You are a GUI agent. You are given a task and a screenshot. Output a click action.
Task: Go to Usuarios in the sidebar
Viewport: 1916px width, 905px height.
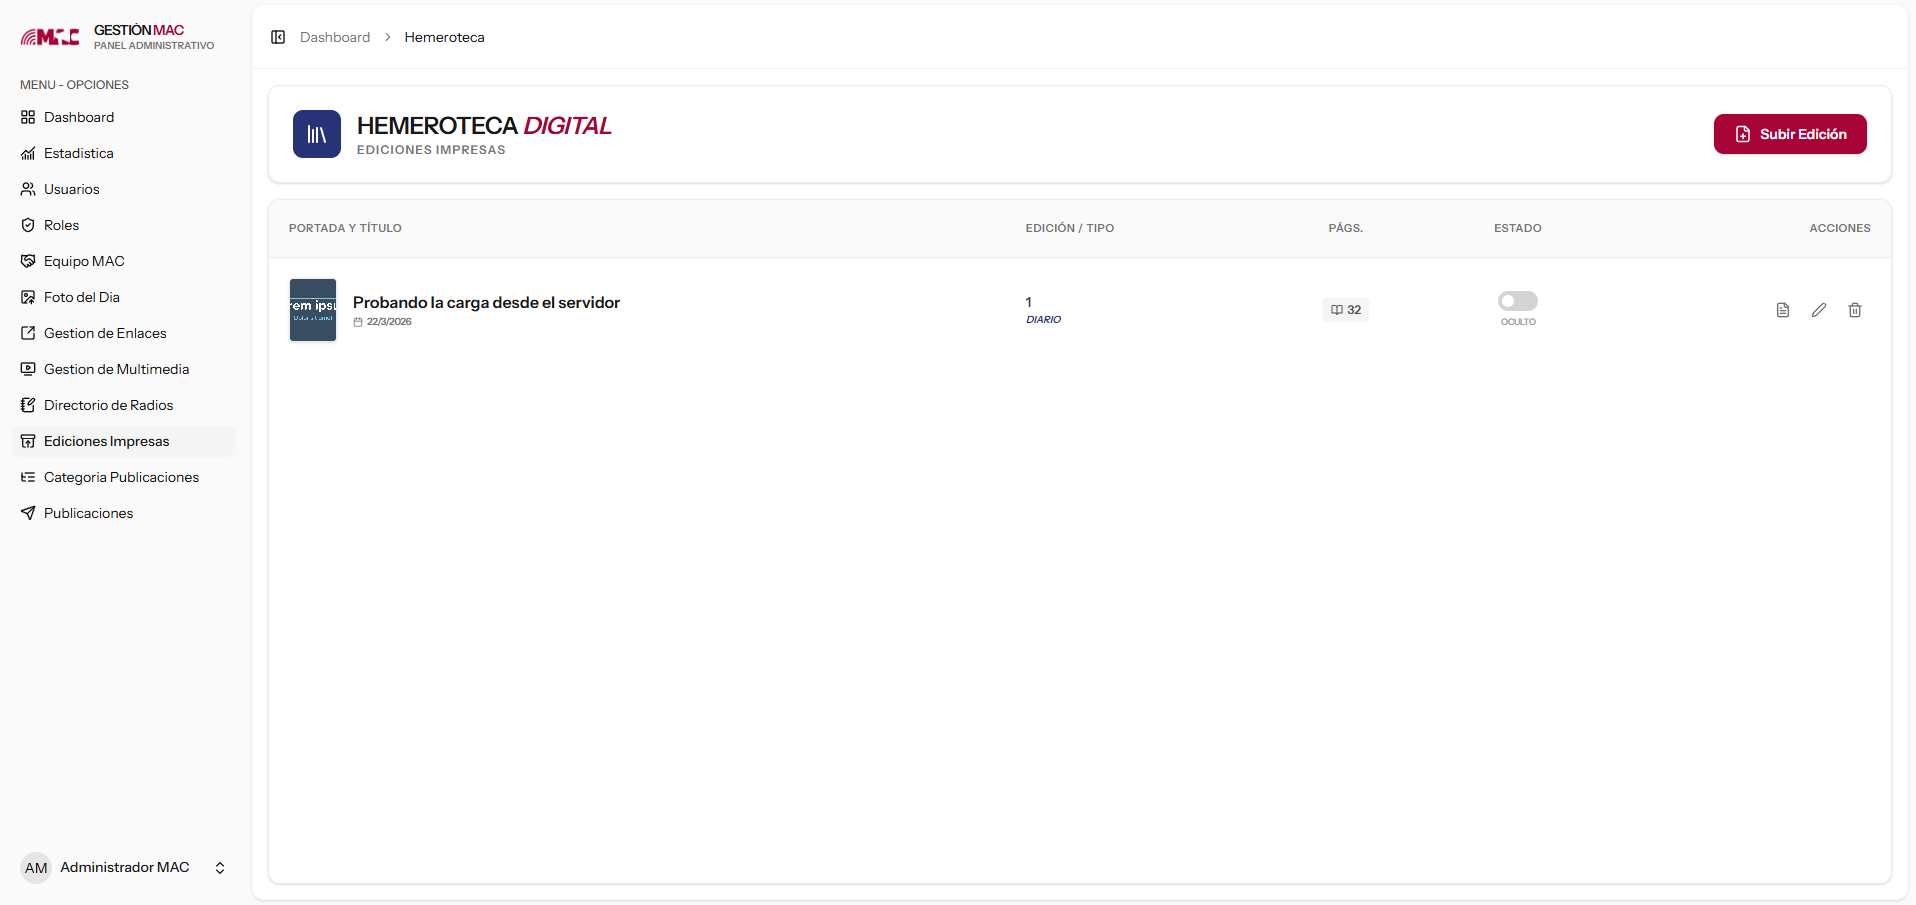tap(71, 189)
